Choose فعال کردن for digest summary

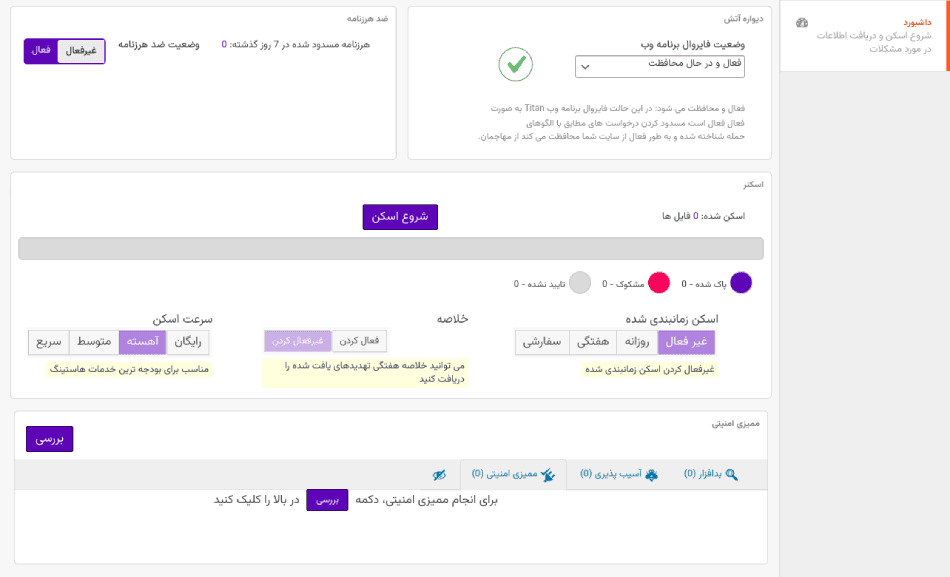(x=359, y=341)
